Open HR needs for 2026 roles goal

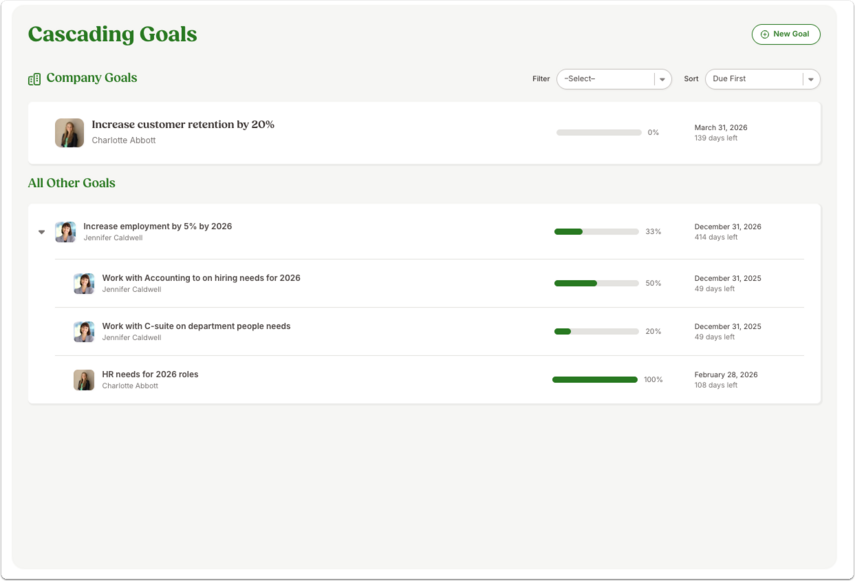point(150,374)
